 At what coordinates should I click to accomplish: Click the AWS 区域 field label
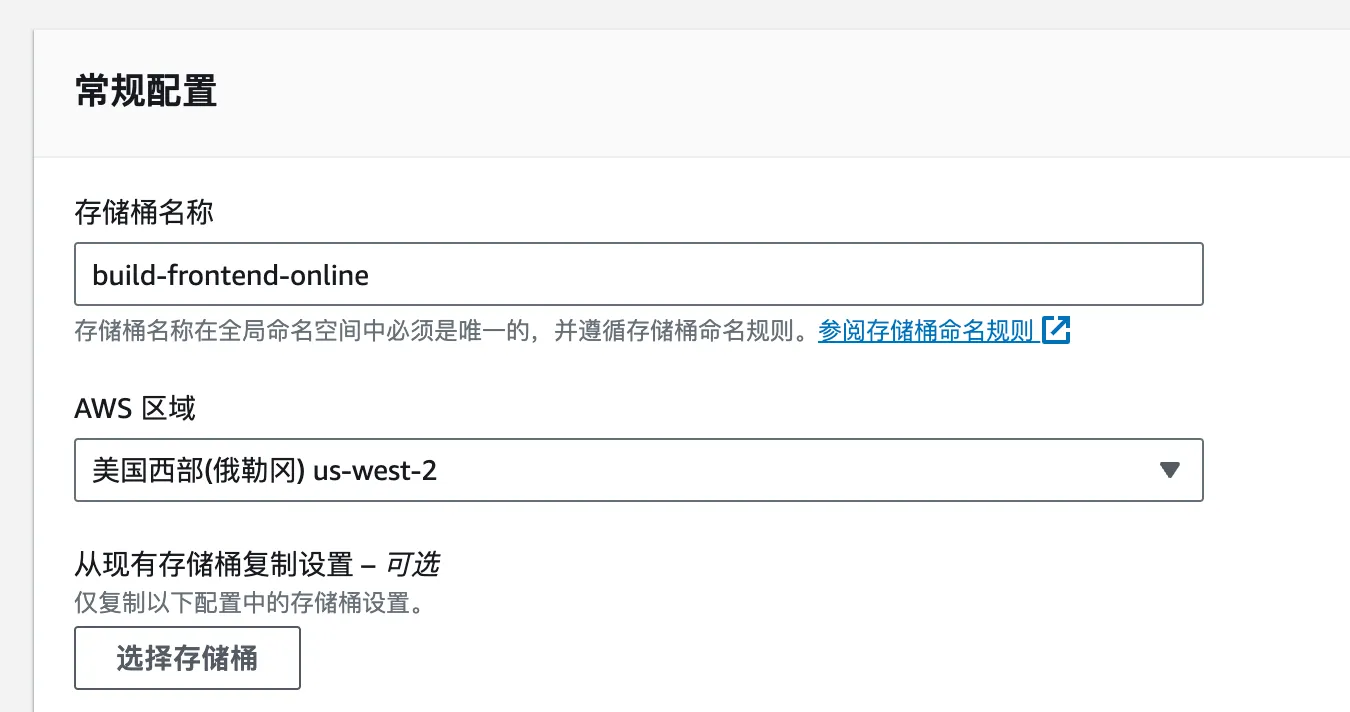[135, 408]
